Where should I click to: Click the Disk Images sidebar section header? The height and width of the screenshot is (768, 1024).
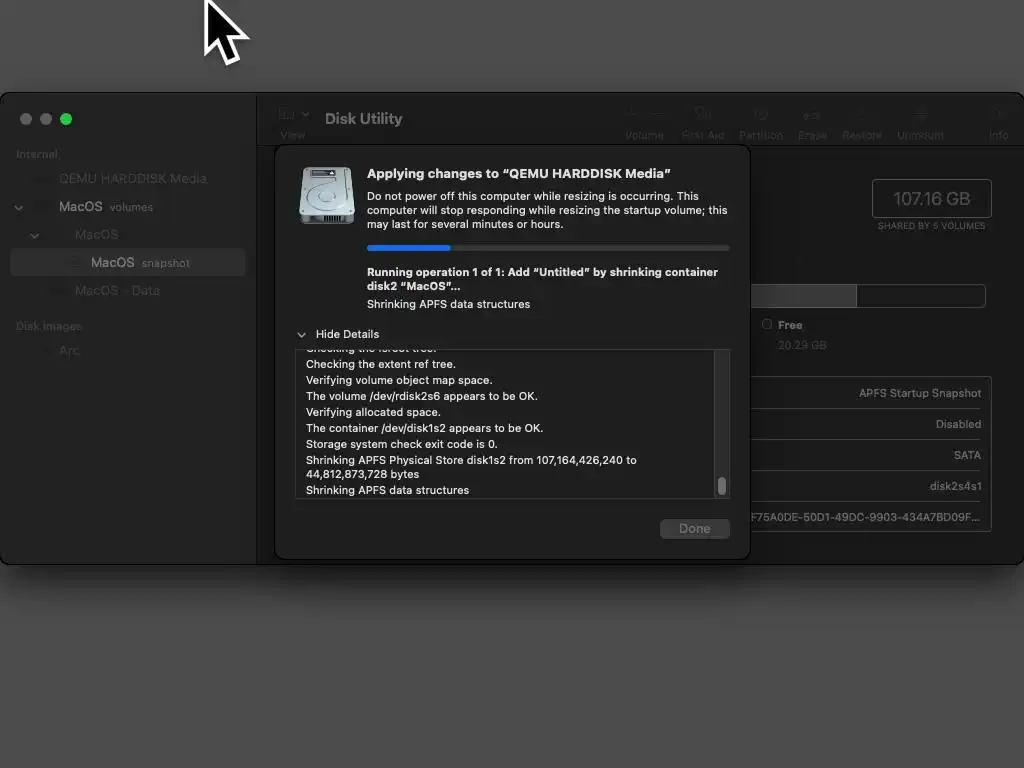click(49, 326)
